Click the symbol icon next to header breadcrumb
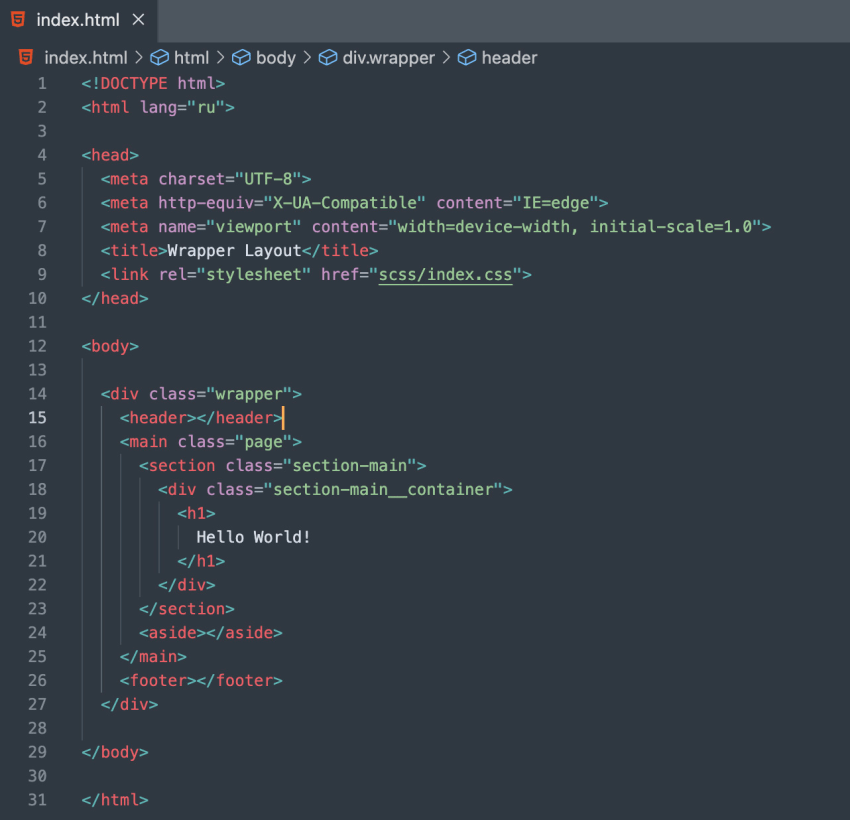Image resolution: width=850 pixels, height=820 pixels. [467, 57]
